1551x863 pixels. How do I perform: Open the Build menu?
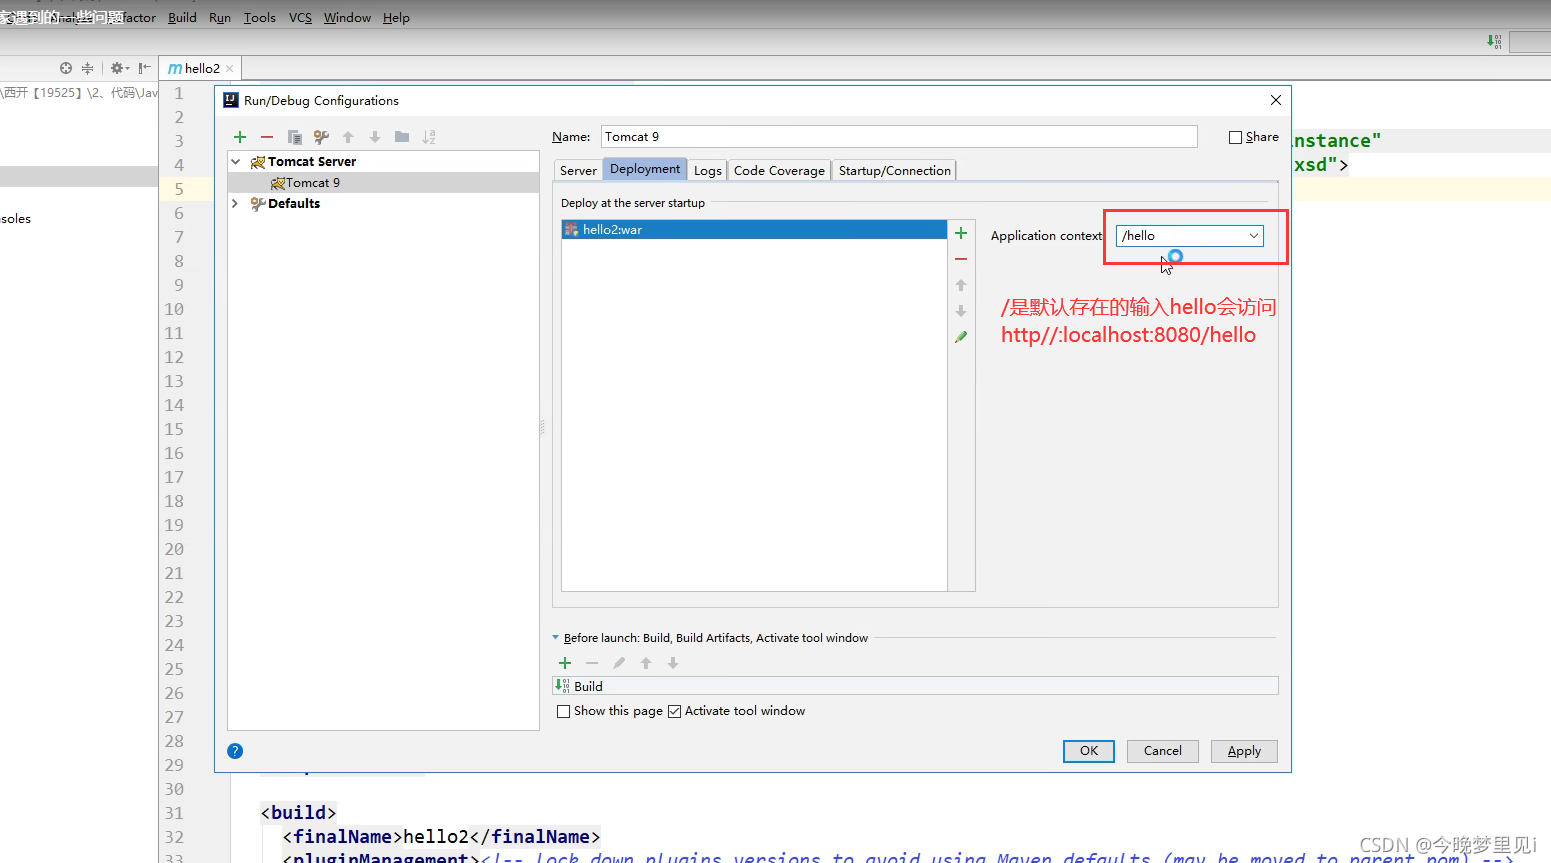coord(182,18)
